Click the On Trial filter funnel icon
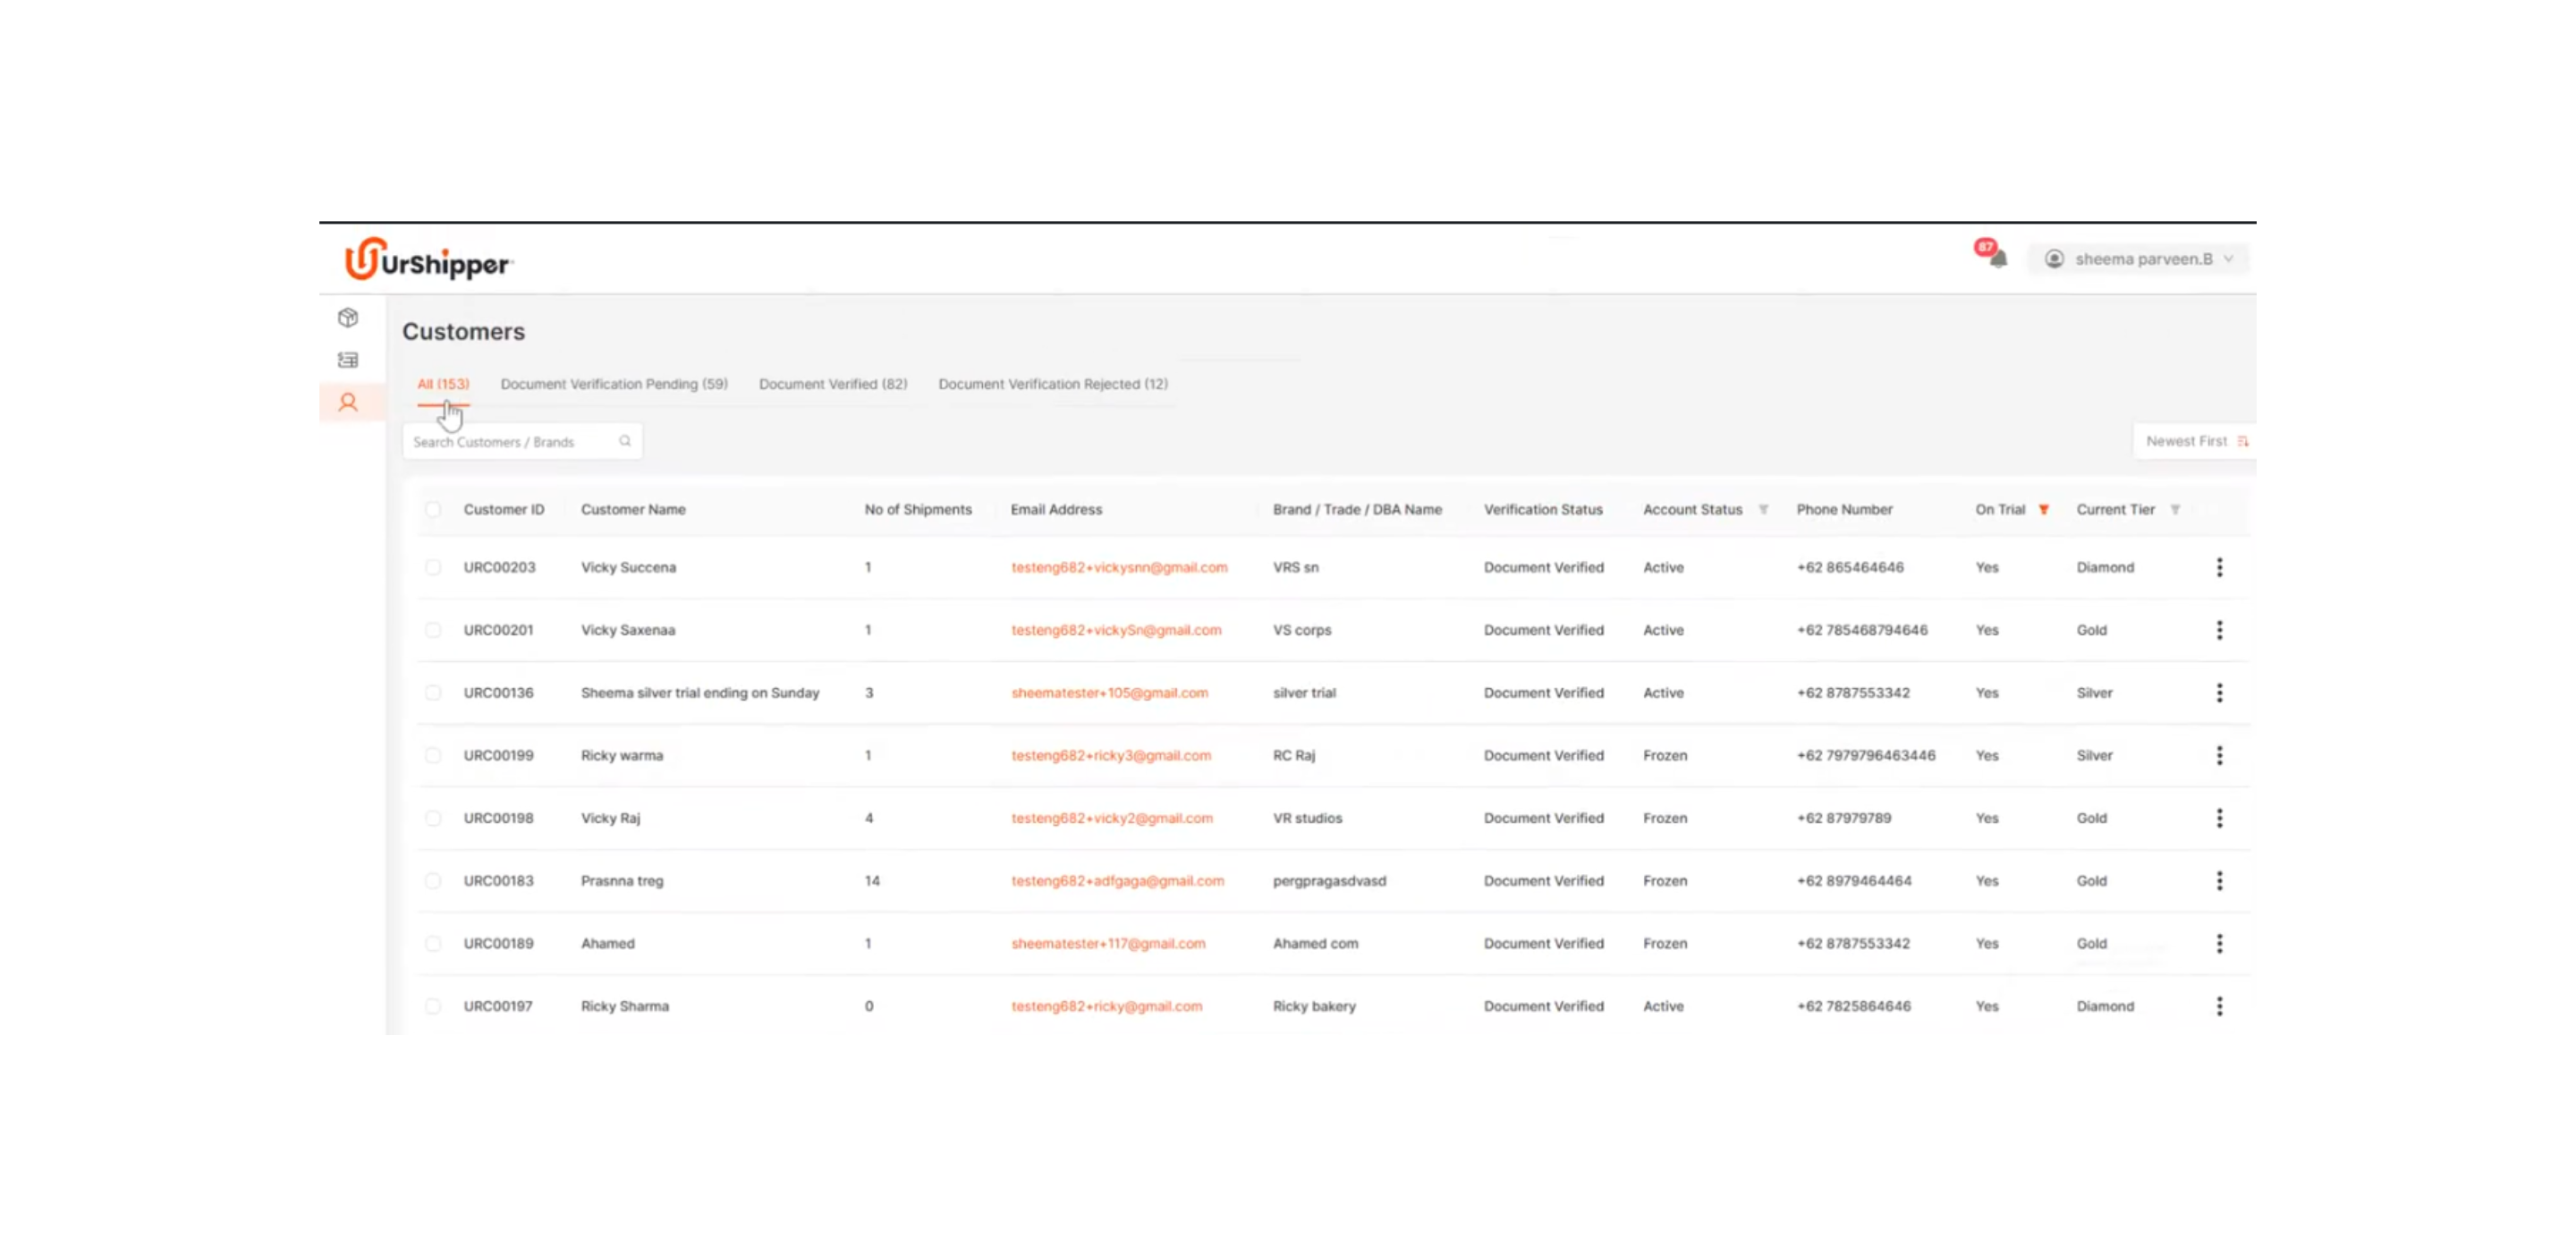The width and height of the screenshot is (2576, 1256). (x=2044, y=510)
